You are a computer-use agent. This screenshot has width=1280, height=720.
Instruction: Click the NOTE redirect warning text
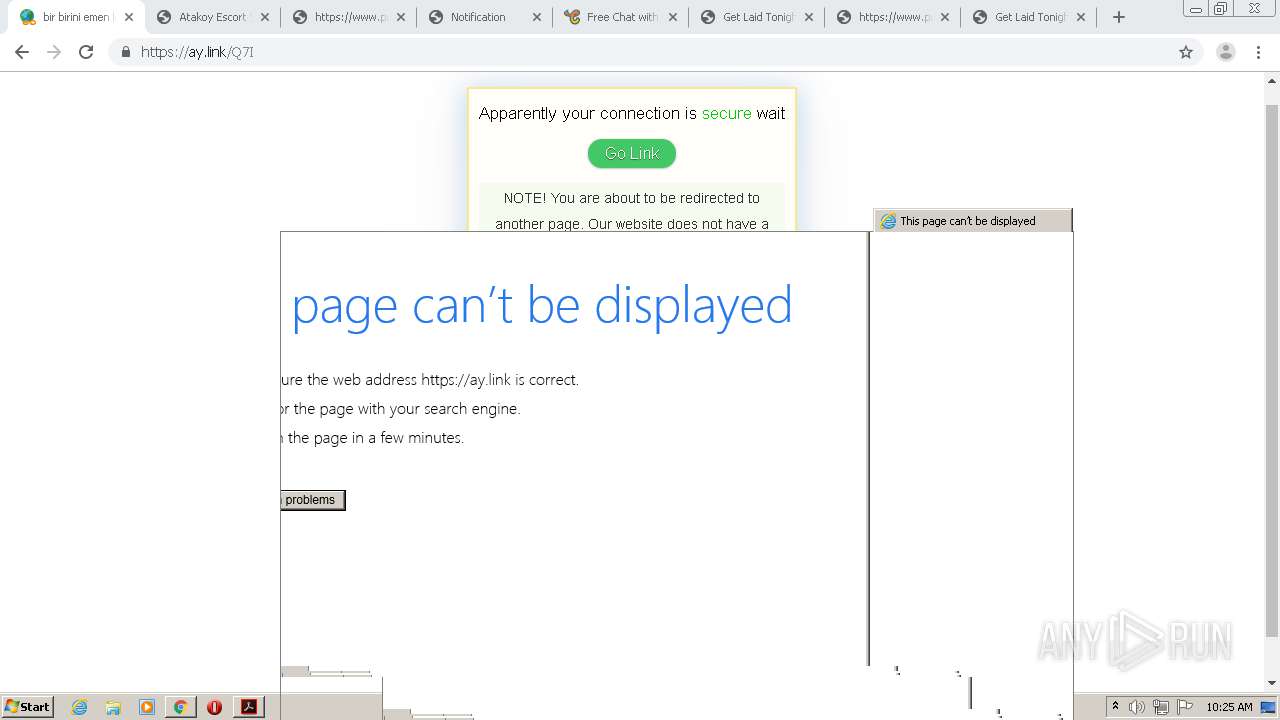click(632, 211)
